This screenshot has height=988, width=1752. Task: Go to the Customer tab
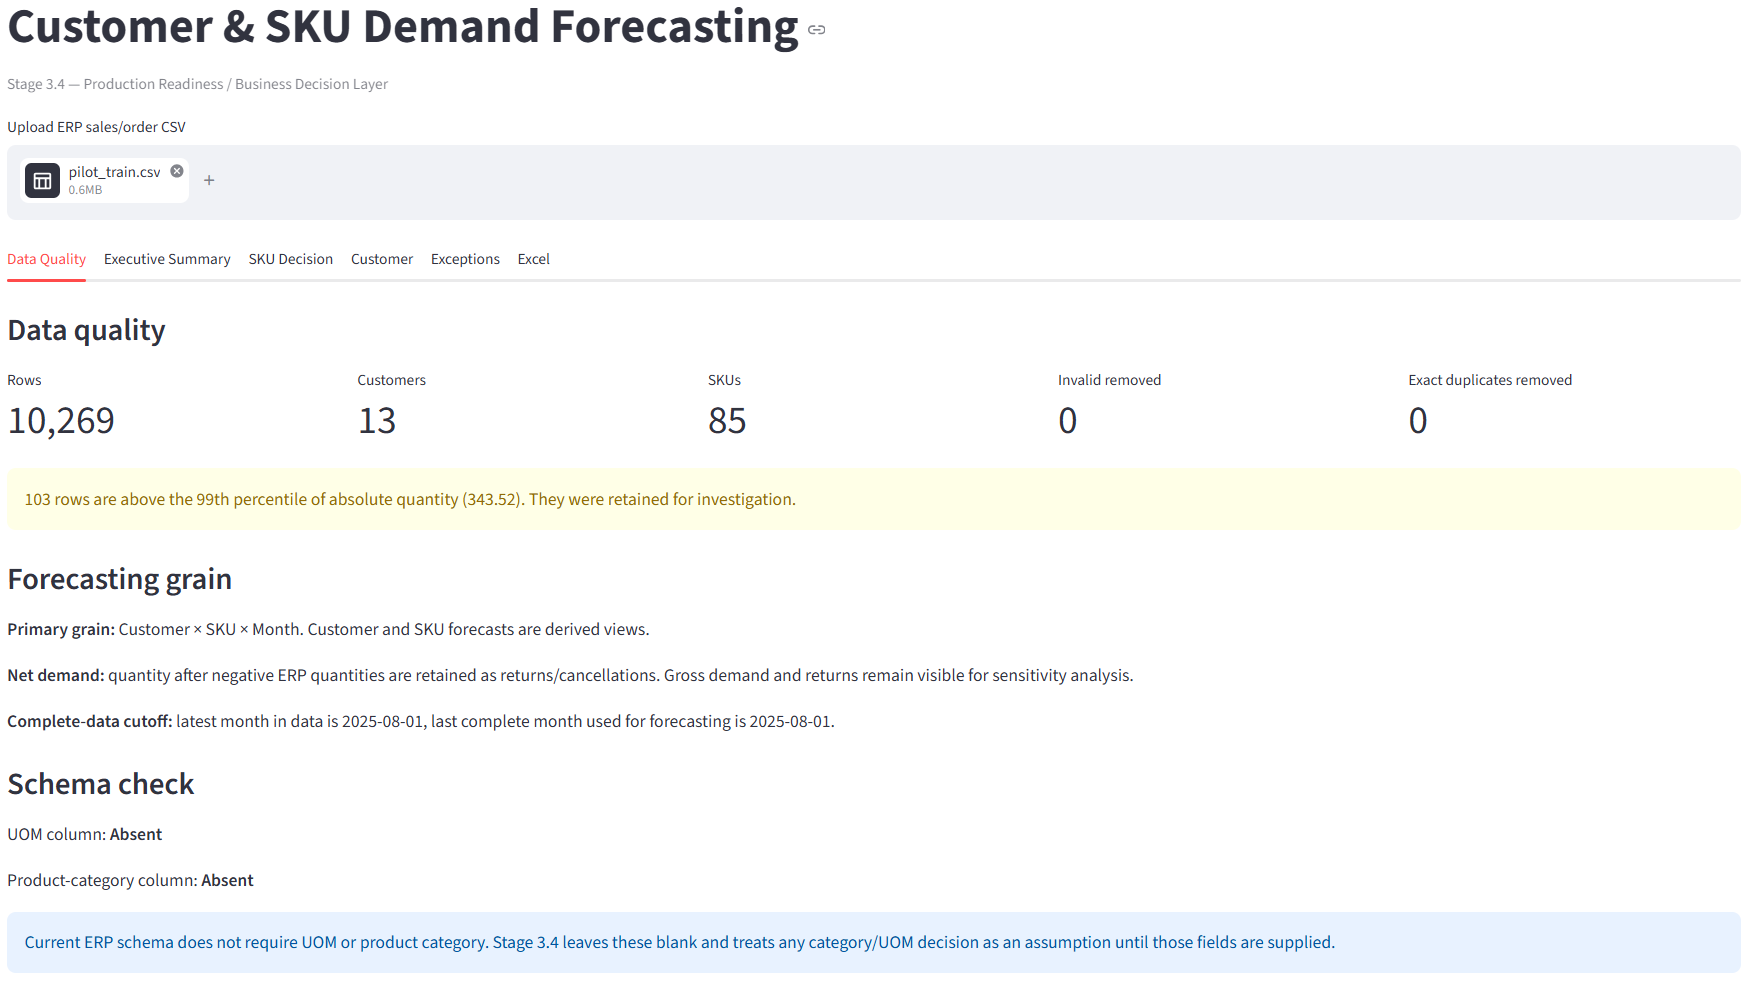pos(382,259)
